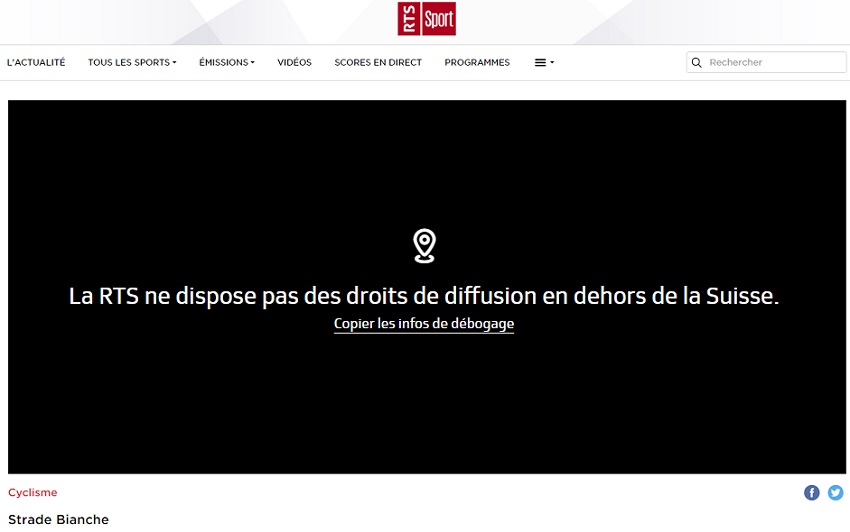Expand the ÉMISSIONS dropdown
Screen dimensions: 850x532
(x=226, y=62)
